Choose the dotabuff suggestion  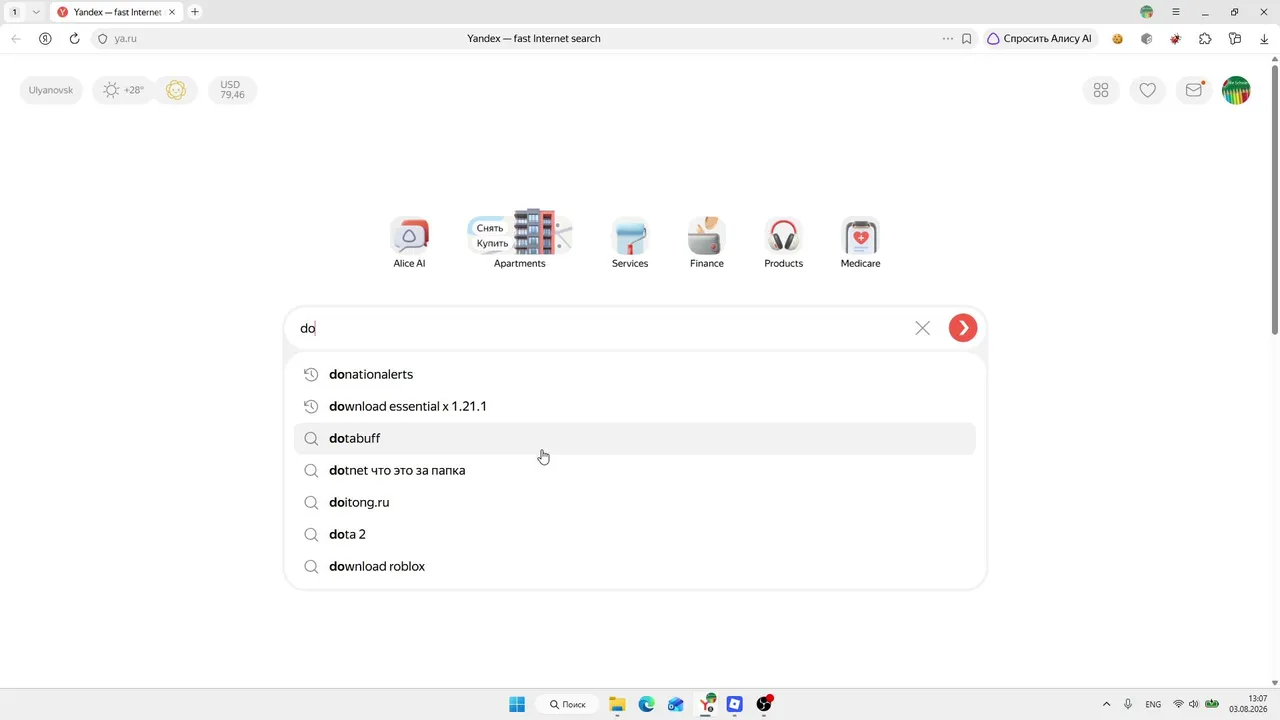[x=635, y=438]
